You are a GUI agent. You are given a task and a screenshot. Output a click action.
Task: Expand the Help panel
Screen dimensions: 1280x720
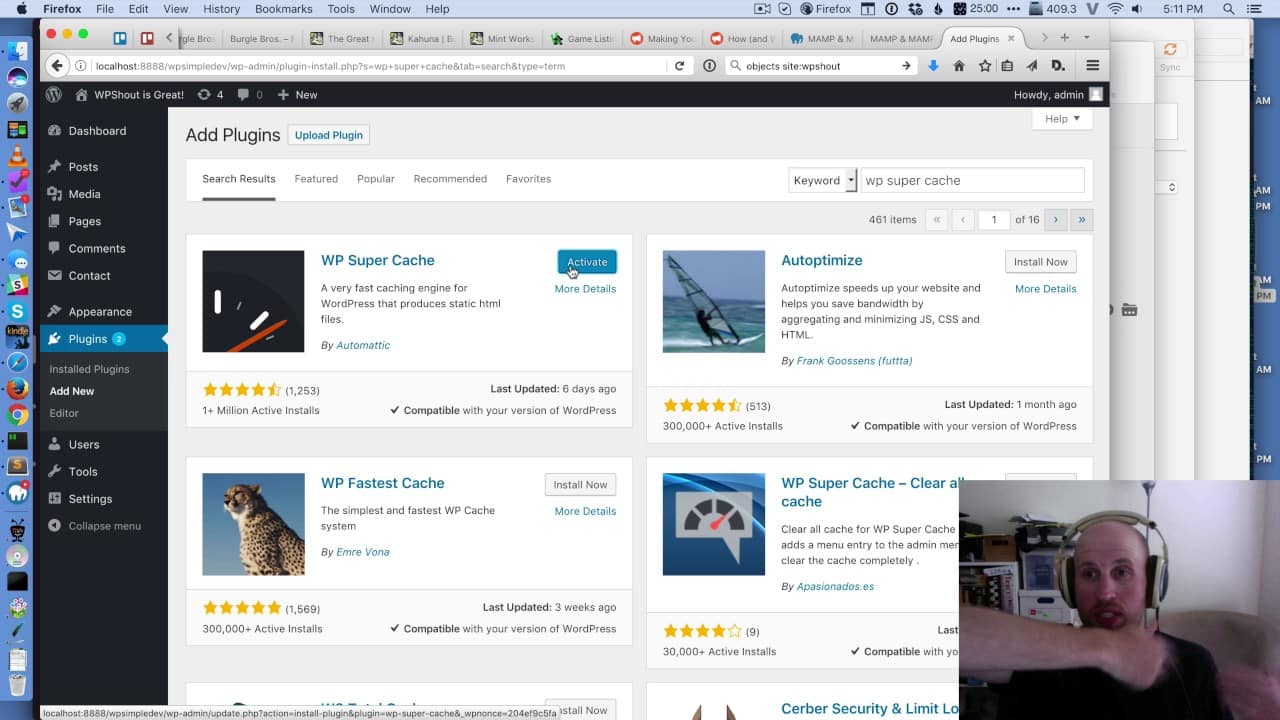point(1062,119)
